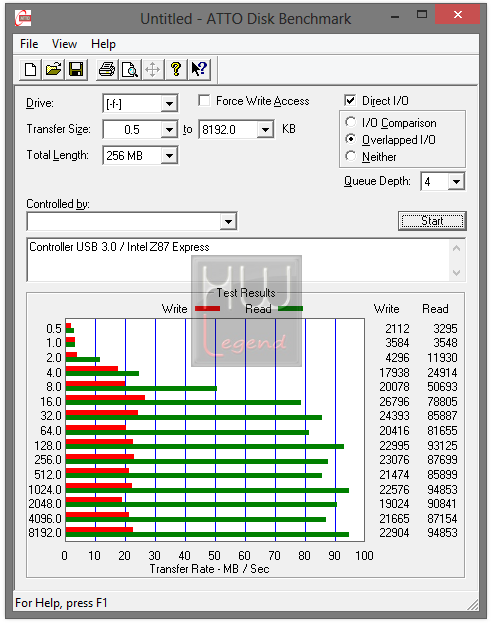493x623 pixels.
Task: Click the Read value 94853 for 1024.0
Action: (x=442, y=490)
